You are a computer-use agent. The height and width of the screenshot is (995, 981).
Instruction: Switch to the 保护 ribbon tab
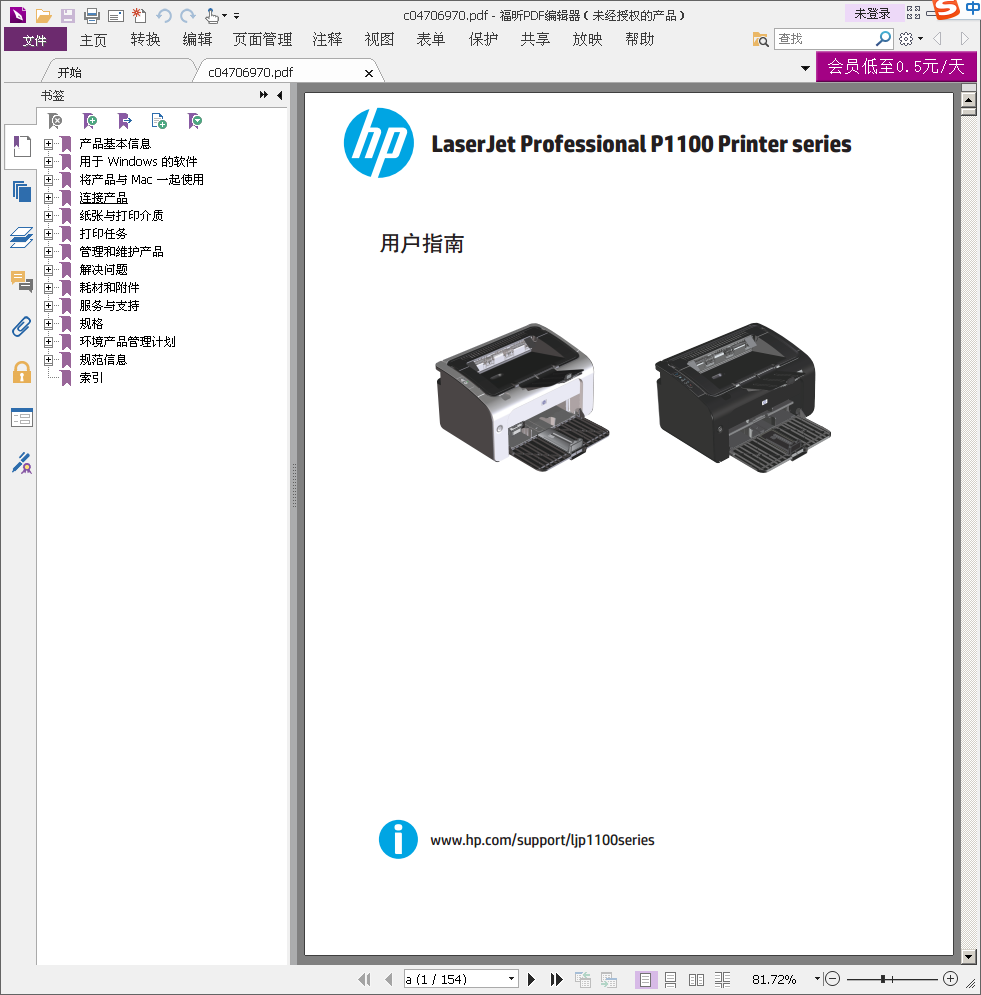484,40
